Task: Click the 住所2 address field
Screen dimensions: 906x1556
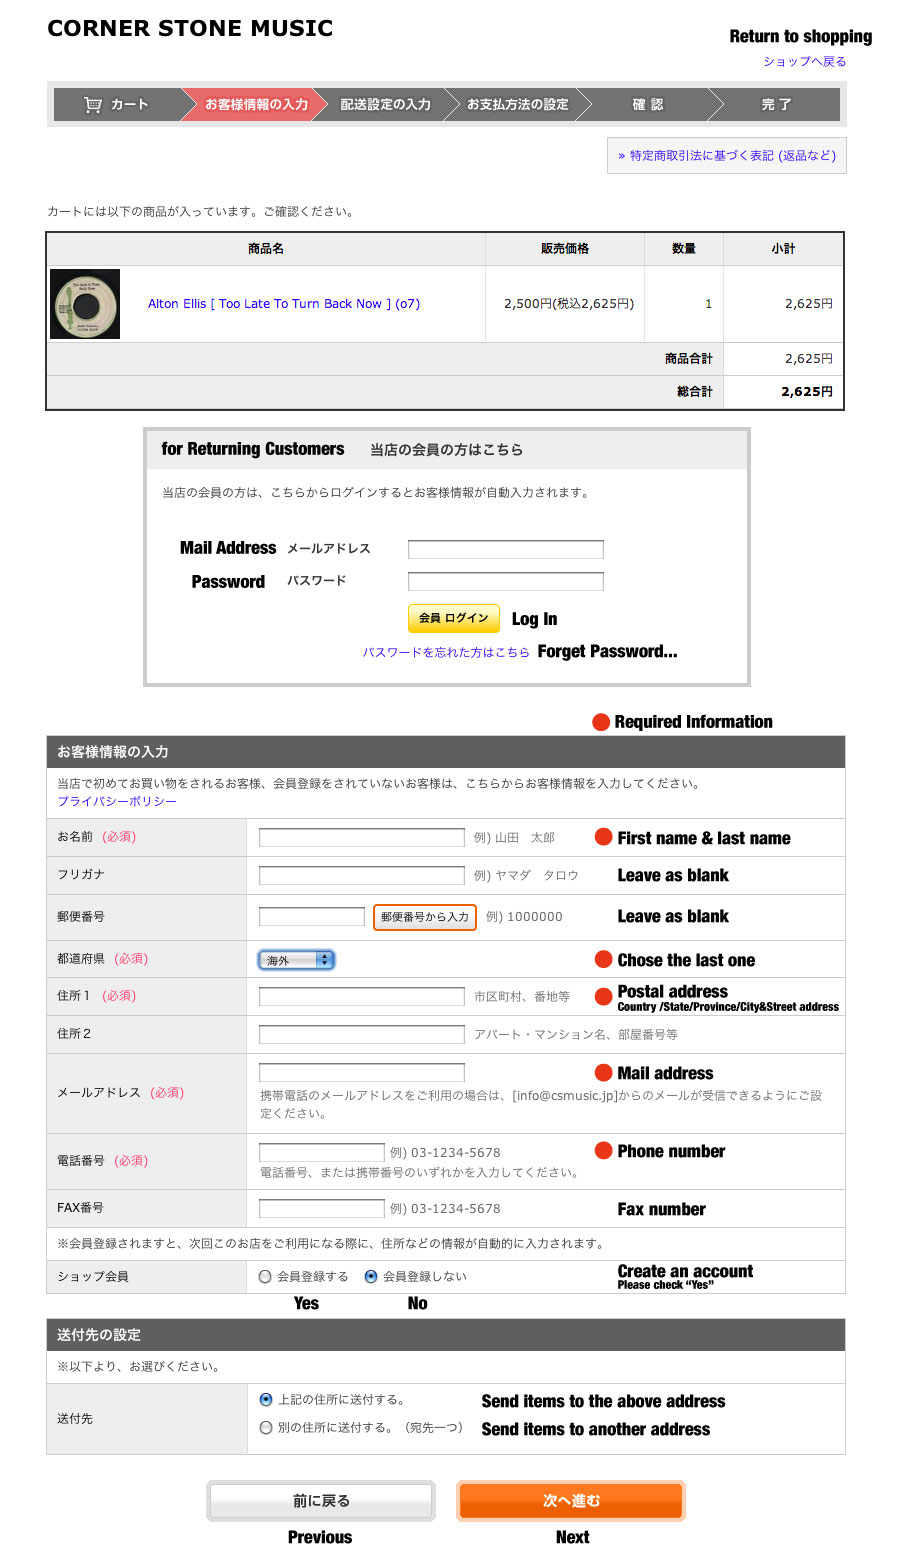Action: pos(362,1035)
